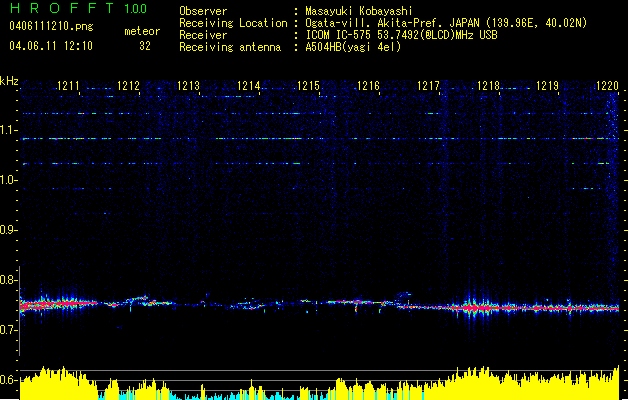Screen dimensions: 629x400
Task: Click time marker 1212
Action: click(128, 86)
